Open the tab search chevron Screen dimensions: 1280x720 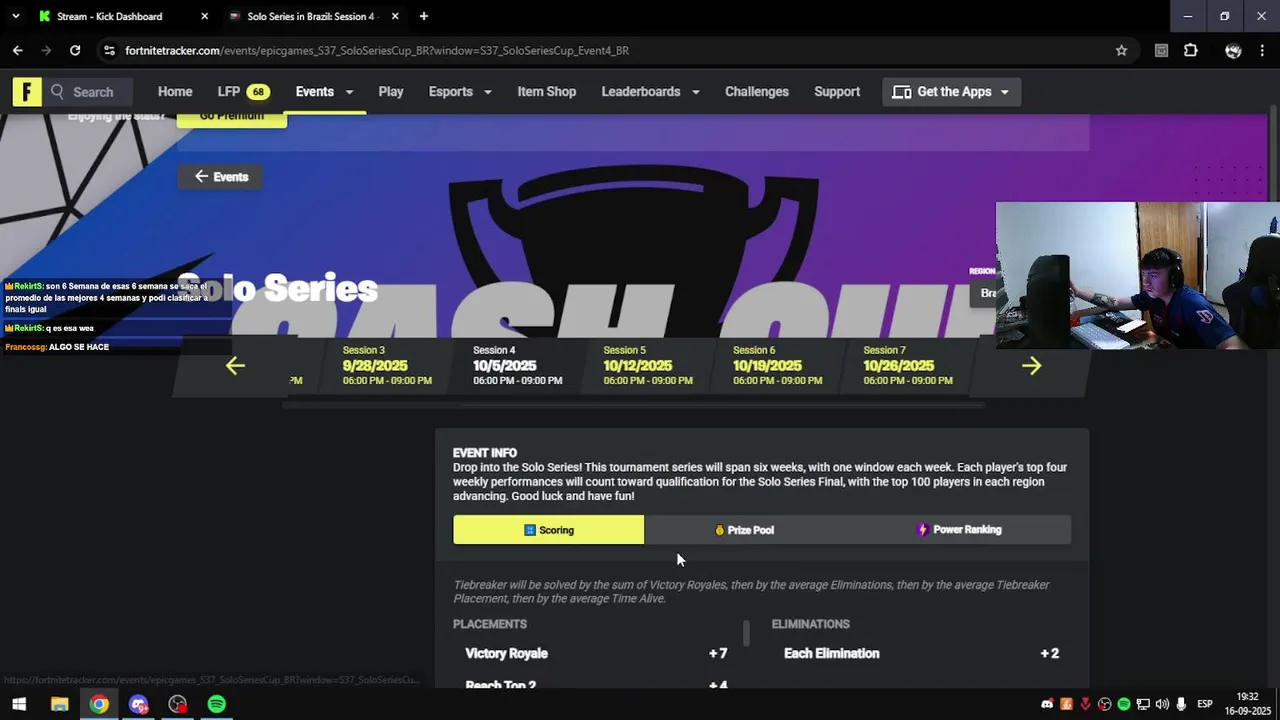click(x=15, y=16)
